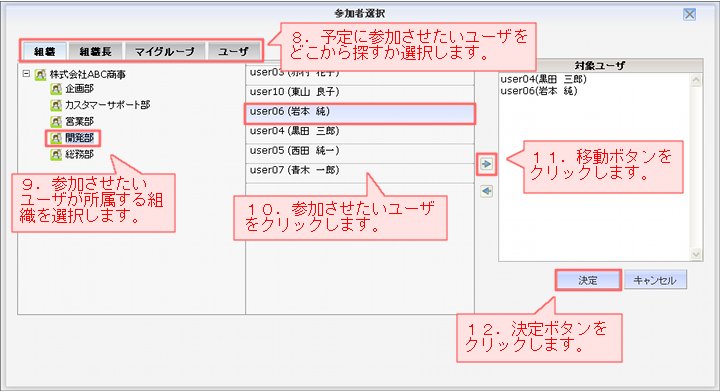Click the 企画部 organization icon
Image resolution: width=720 pixels, height=392 pixels.
coord(56,89)
